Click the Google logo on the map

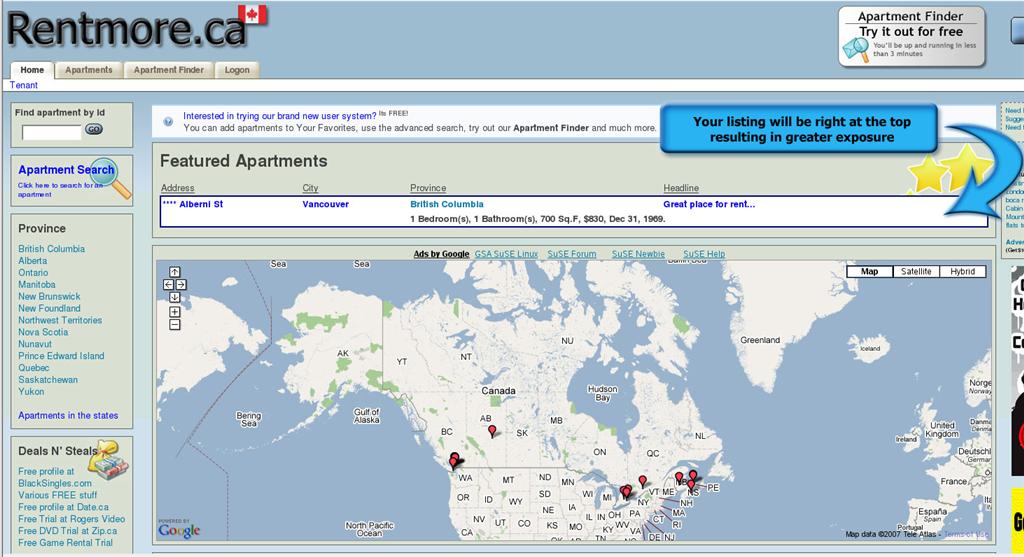pyautogui.click(x=179, y=529)
